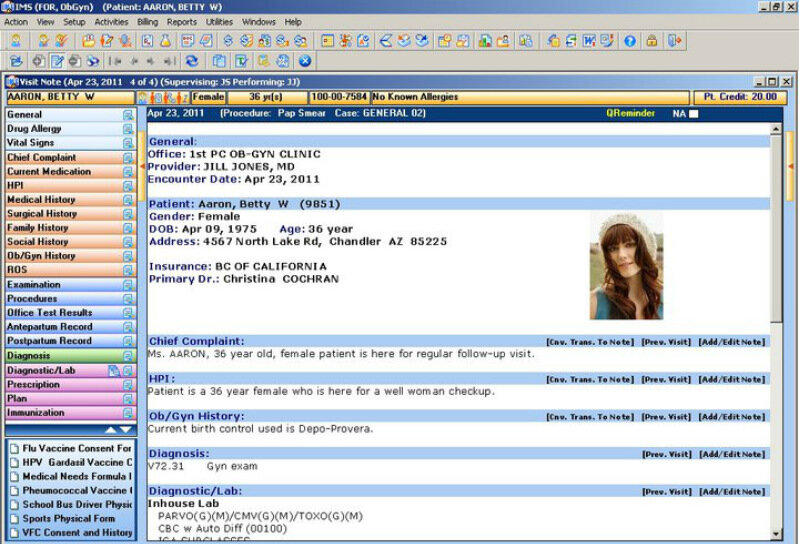799x544 pixels.
Task: Click the refresh arrows icon in second toolbar
Action: [192, 61]
